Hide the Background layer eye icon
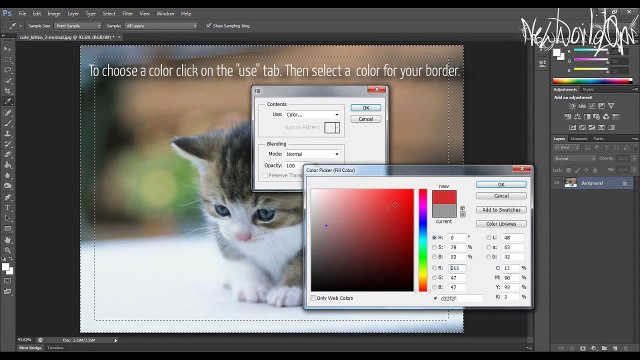Image resolution: width=640 pixels, height=360 pixels. 556,183
